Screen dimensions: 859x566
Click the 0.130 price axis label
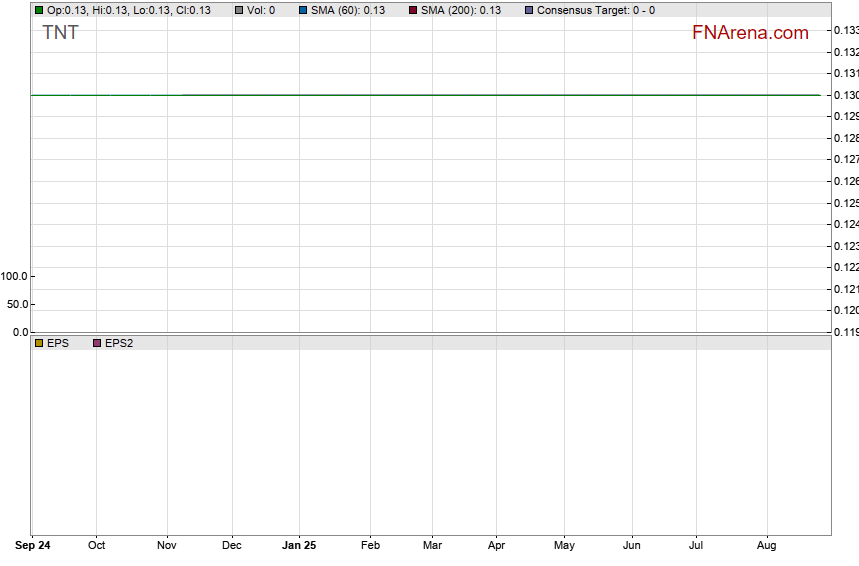845,95
